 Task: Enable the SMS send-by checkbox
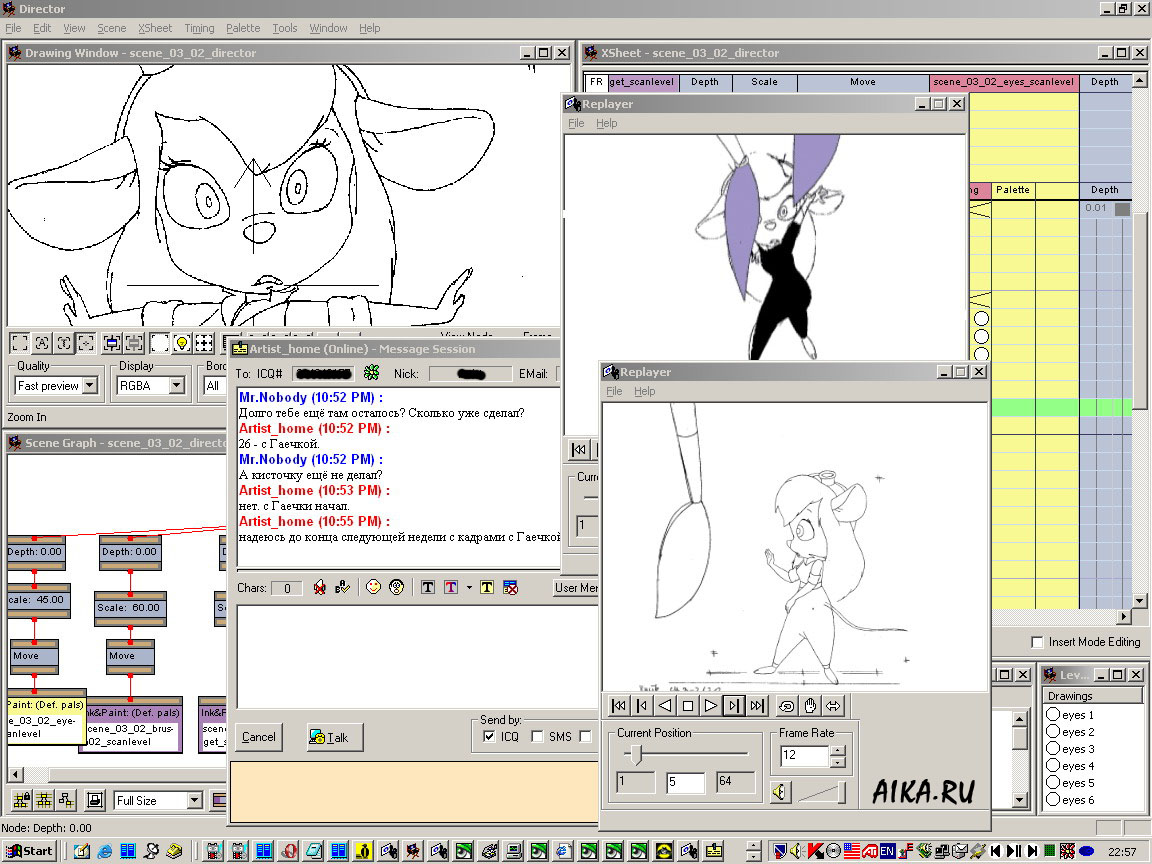(537, 736)
